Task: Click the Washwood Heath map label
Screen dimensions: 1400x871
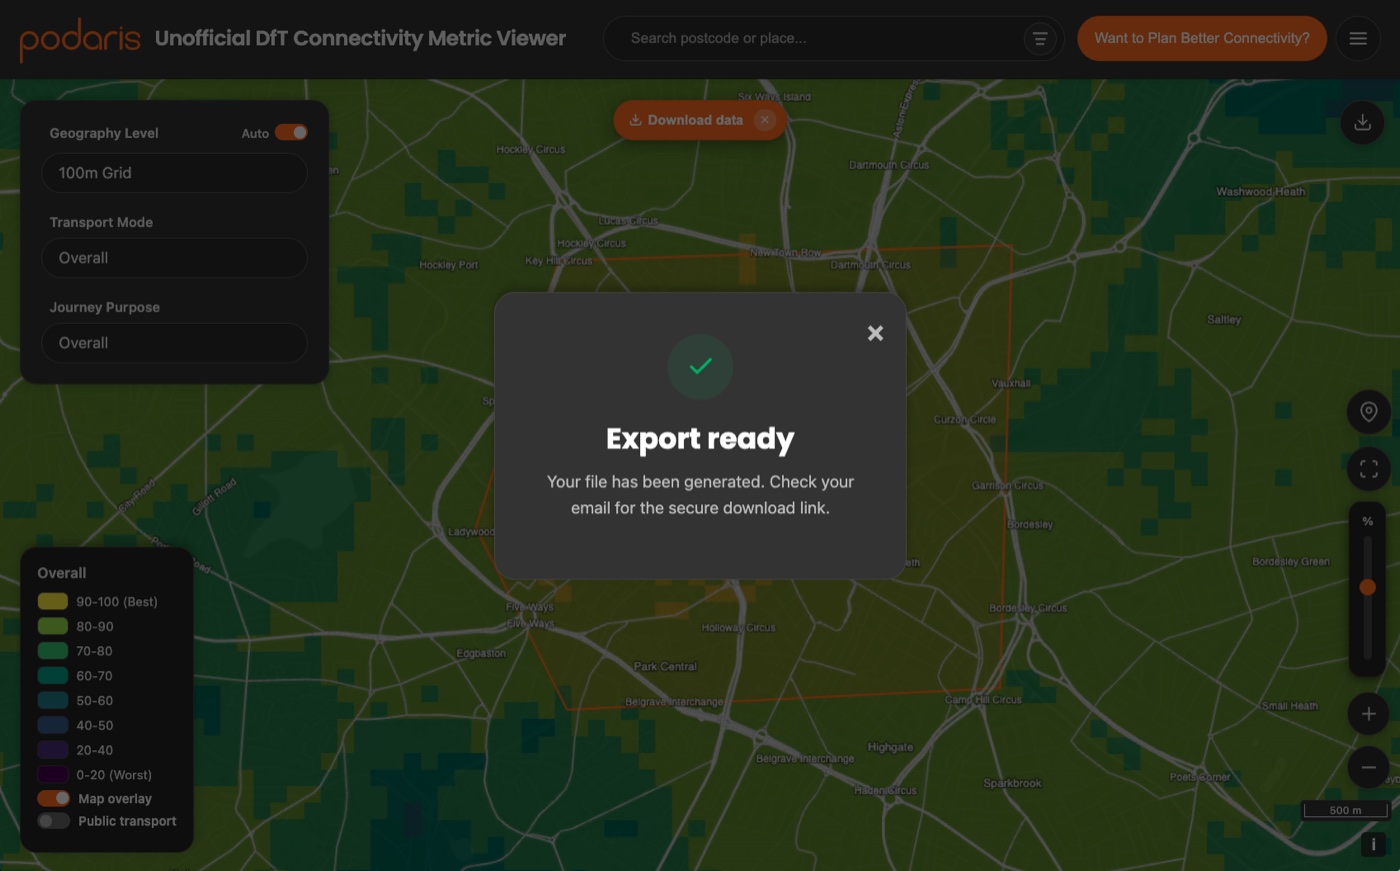Action: click(1260, 191)
